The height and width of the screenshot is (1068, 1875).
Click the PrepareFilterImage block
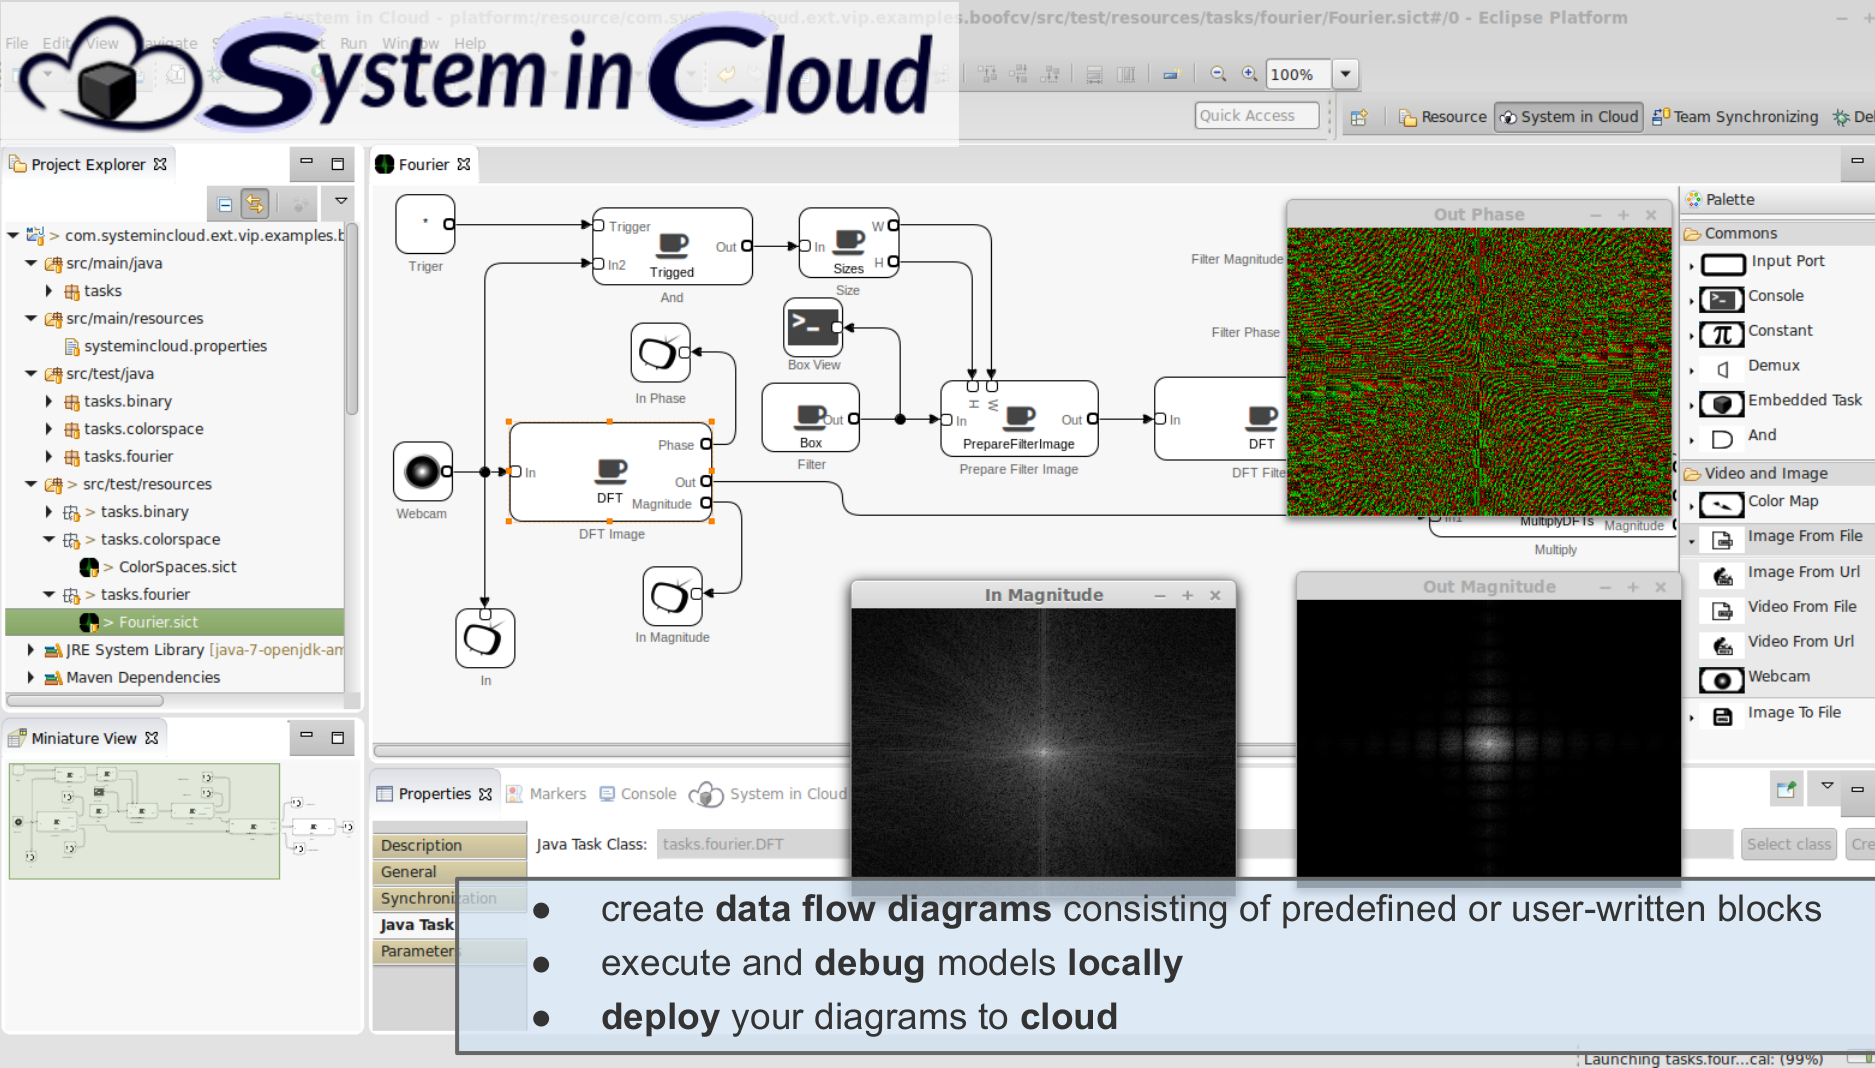pyautogui.click(x=1019, y=418)
